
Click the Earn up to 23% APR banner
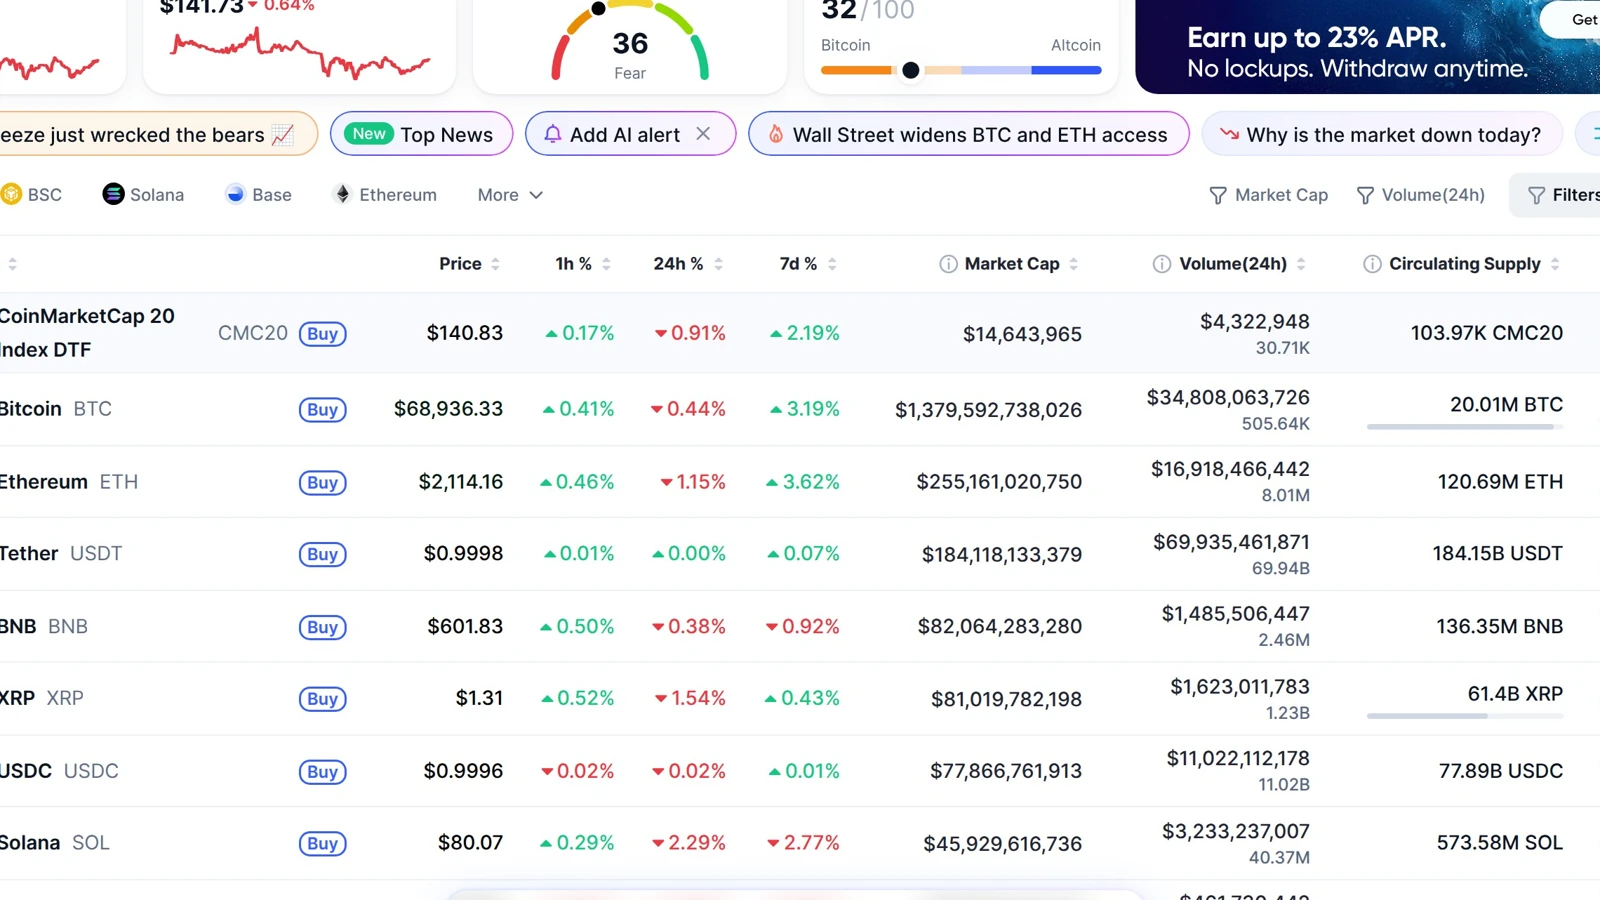coord(1367,45)
